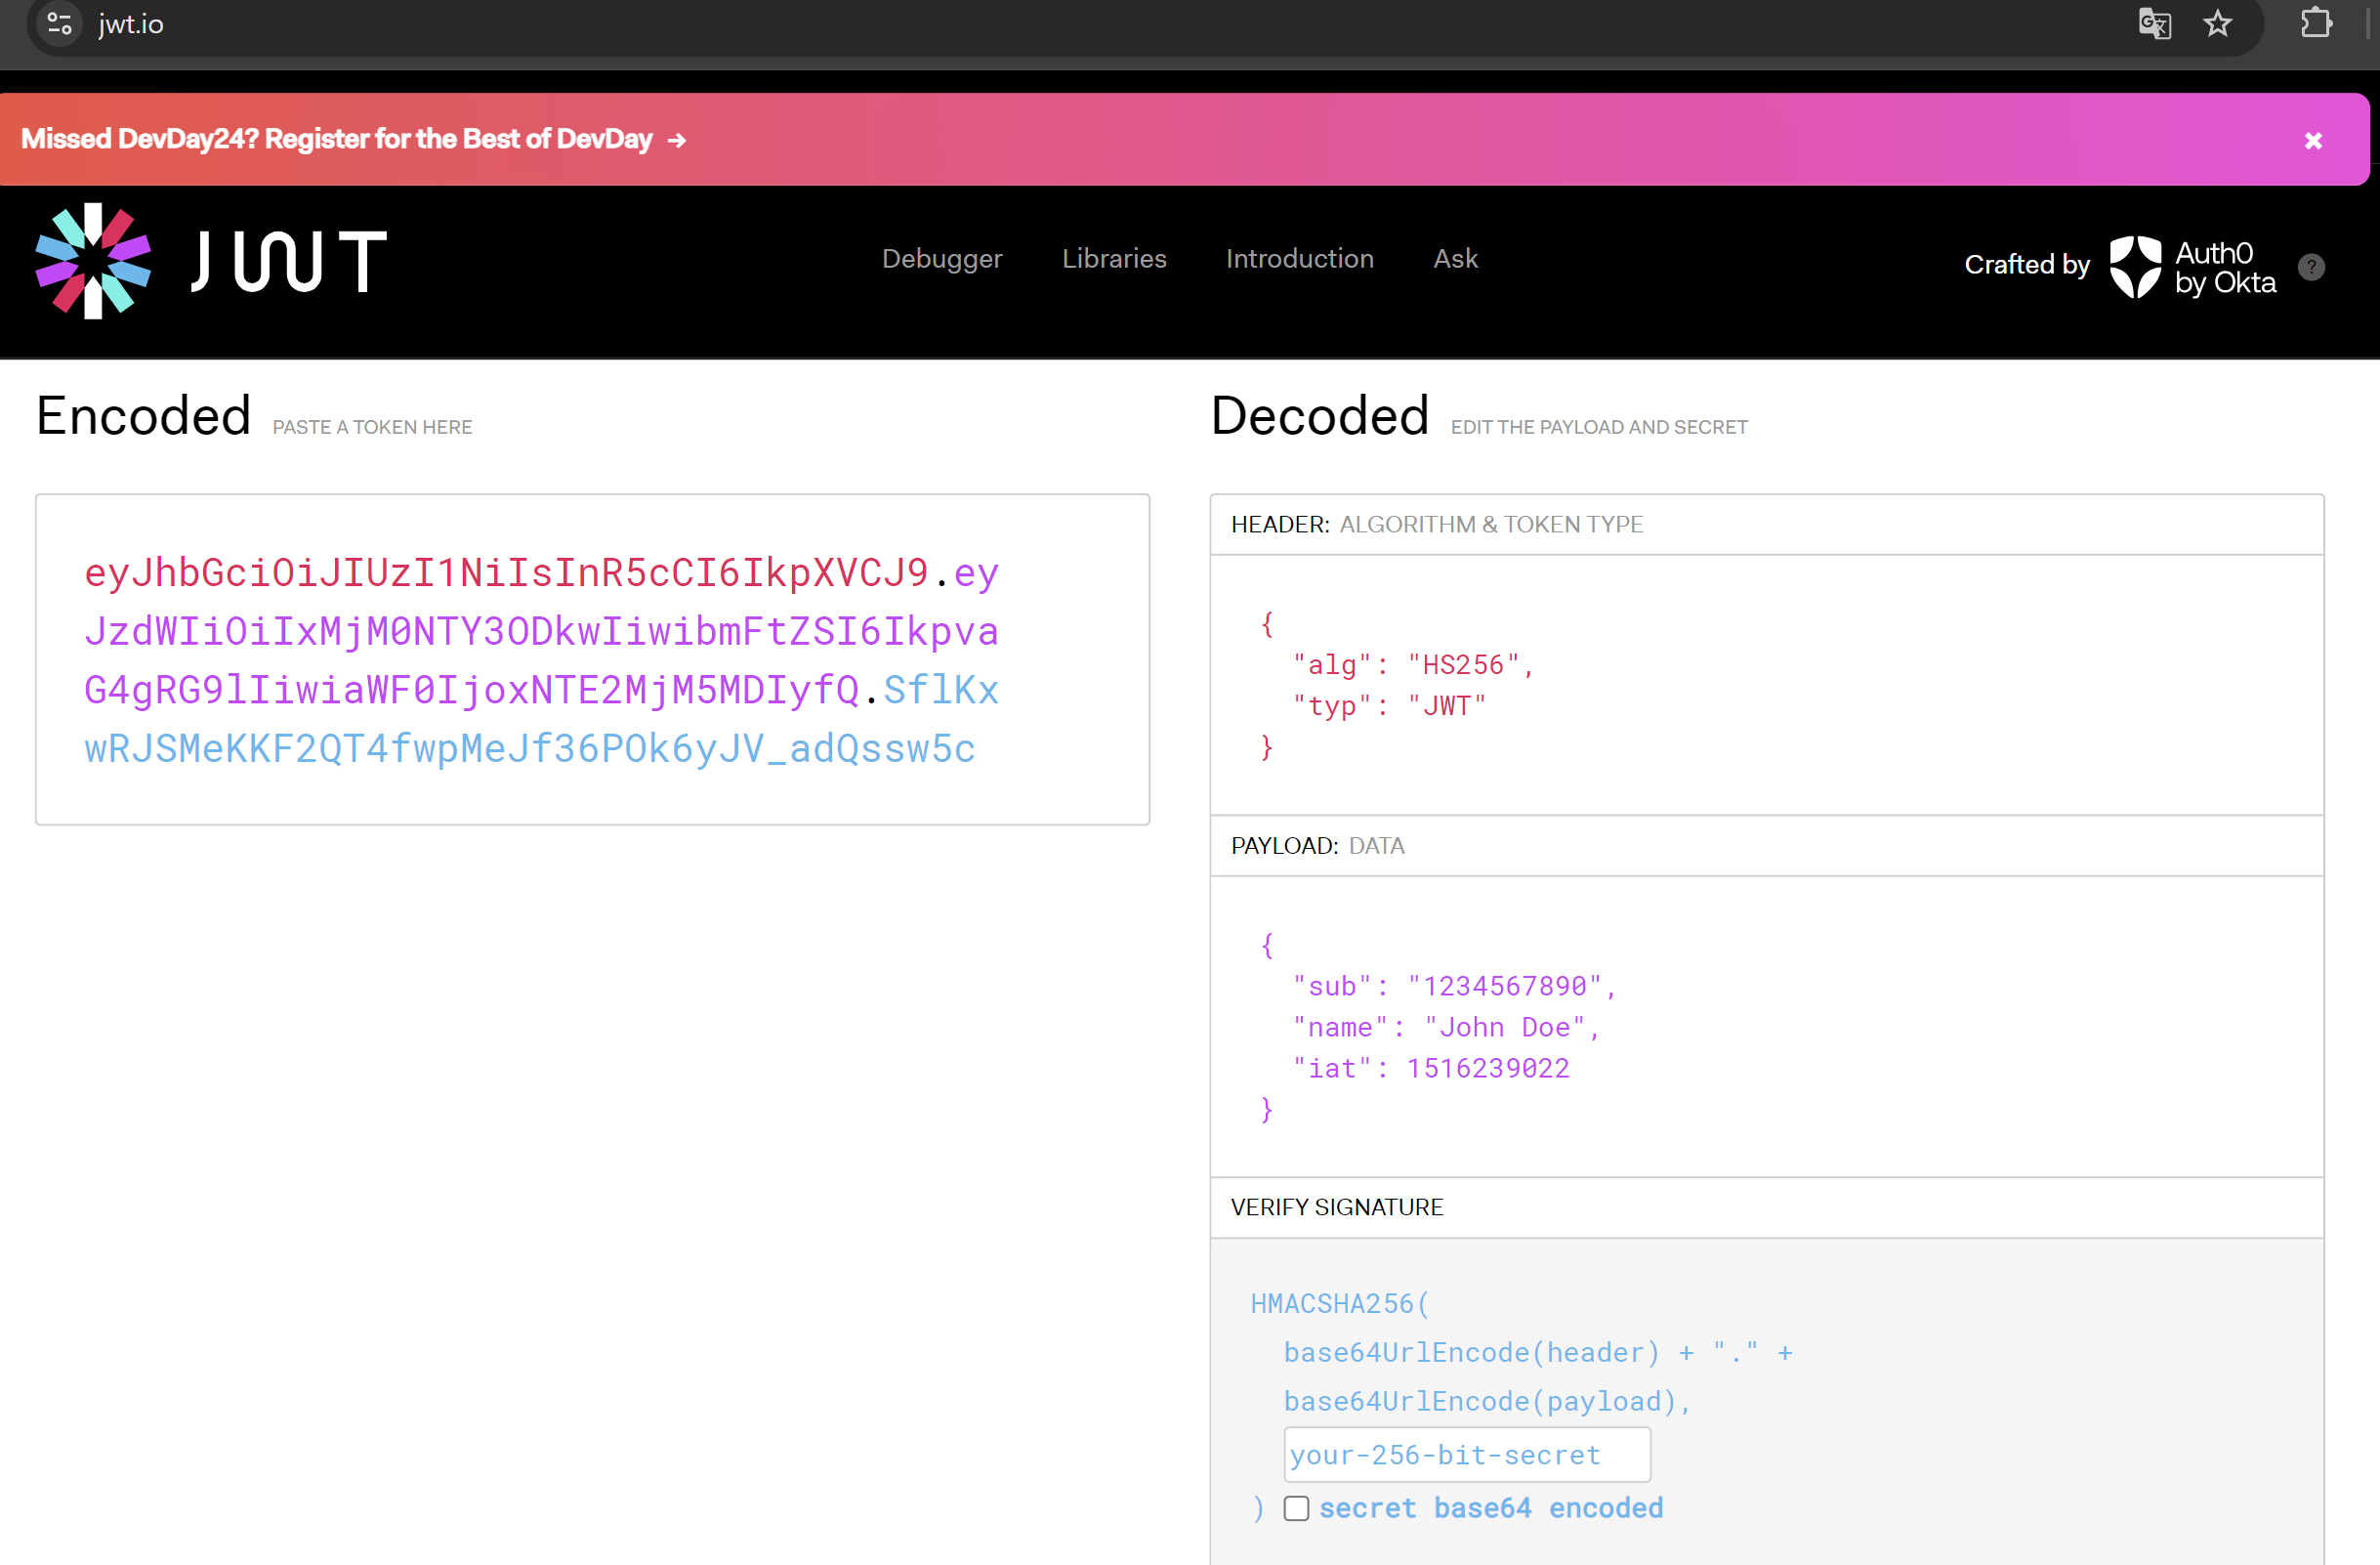Click the site information icon in address bar
The width and height of the screenshot is (2380, 1565).
59,23
